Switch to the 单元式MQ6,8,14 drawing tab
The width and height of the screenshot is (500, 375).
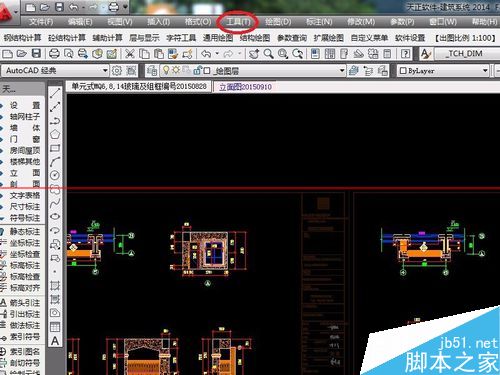(139, 87)
